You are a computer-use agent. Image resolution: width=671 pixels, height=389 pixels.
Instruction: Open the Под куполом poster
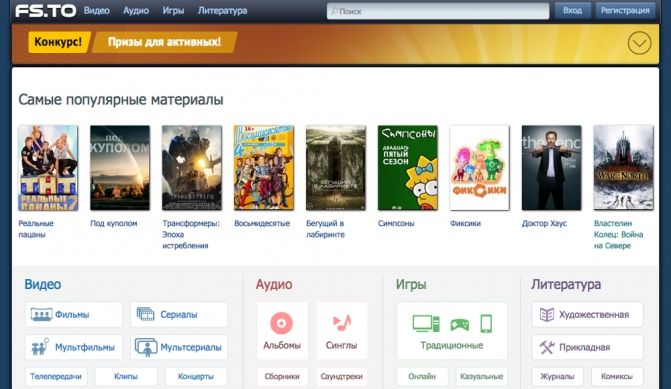point(120,168)
